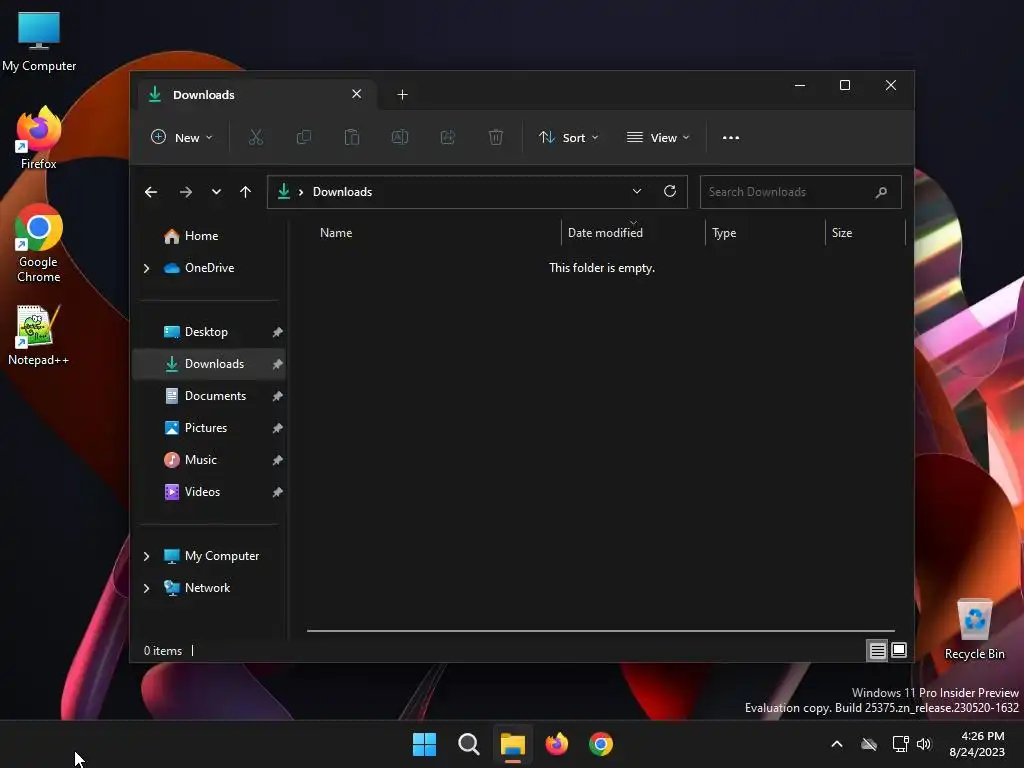The image size is (1024, 768).
Task: Open Documents in navigation pane
Action: tap(209, 396)
